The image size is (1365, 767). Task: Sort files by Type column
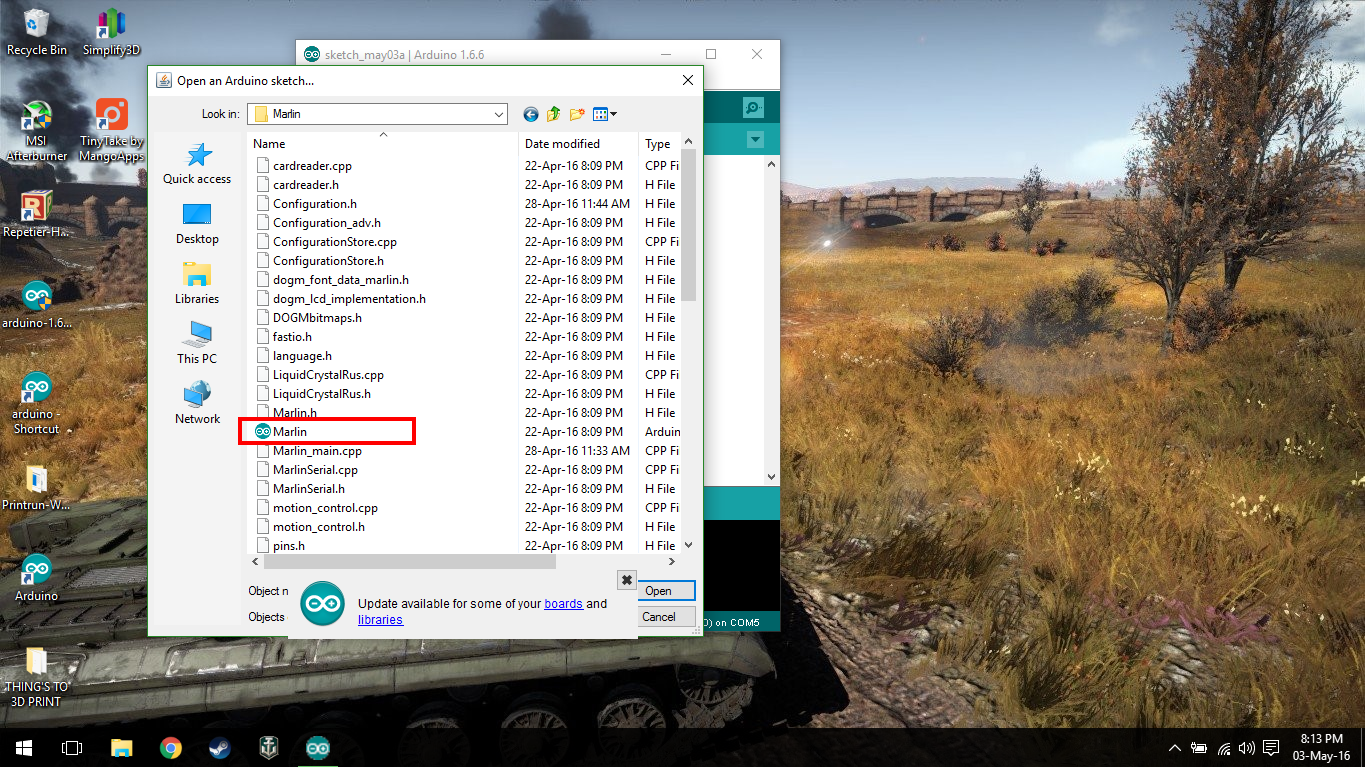[659, 144]
